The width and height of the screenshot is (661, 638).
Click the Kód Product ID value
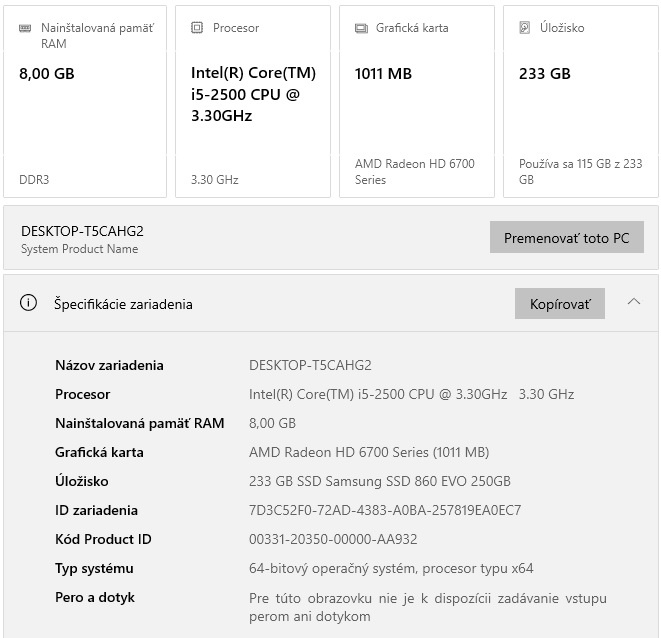(333, 539)
